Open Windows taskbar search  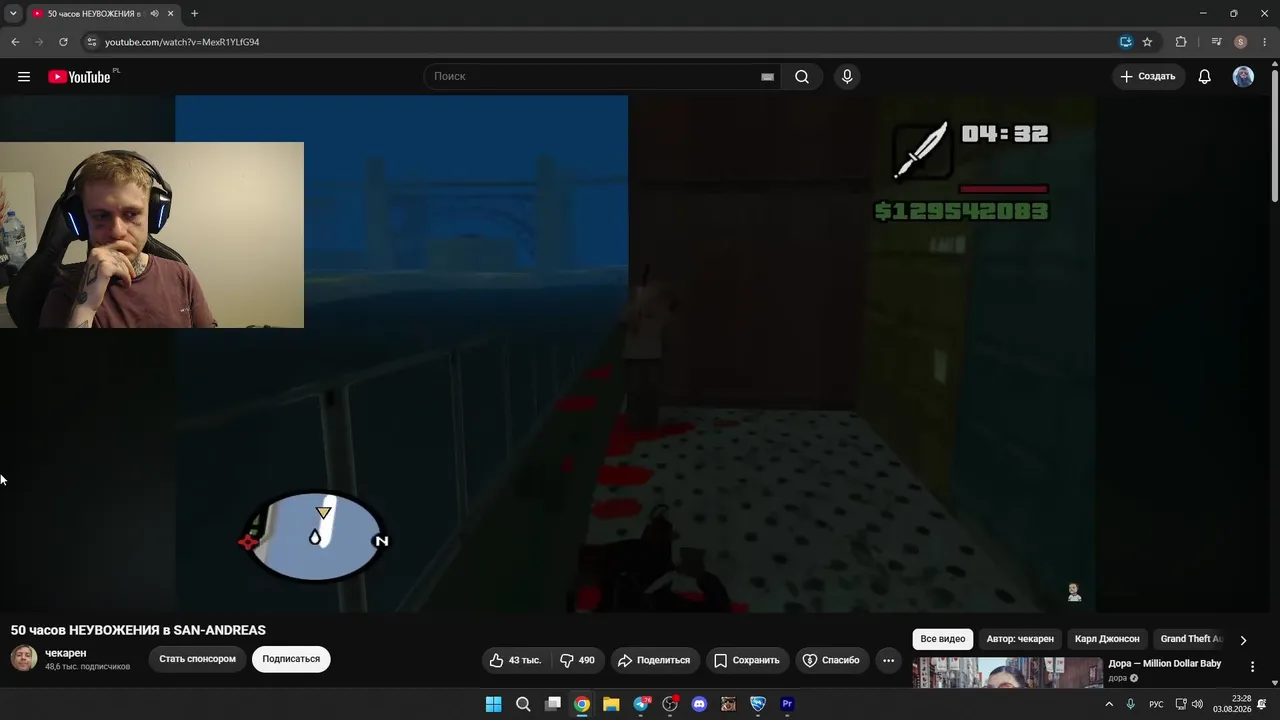[523, 704]
